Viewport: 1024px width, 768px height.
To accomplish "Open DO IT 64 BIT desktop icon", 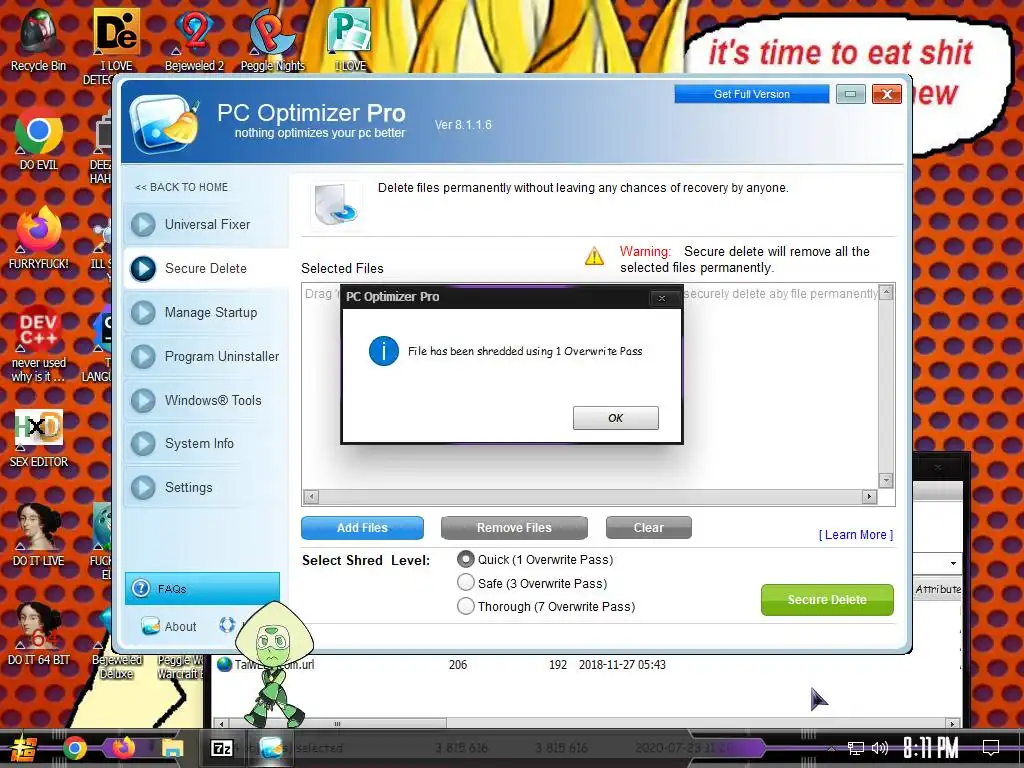I will (x=39, y=633).
